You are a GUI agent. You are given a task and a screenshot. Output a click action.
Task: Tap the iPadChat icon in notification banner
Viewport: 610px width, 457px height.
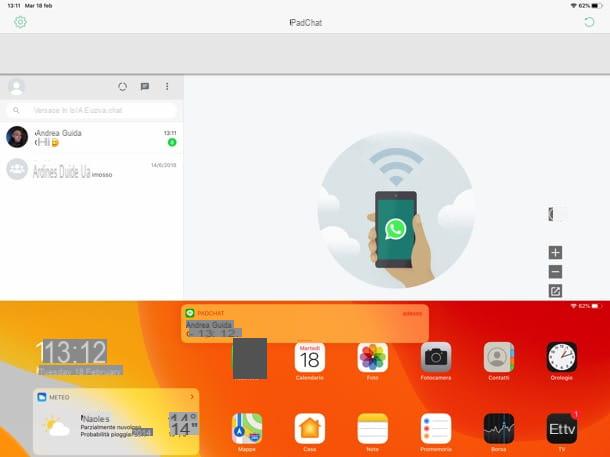(190, 313)
